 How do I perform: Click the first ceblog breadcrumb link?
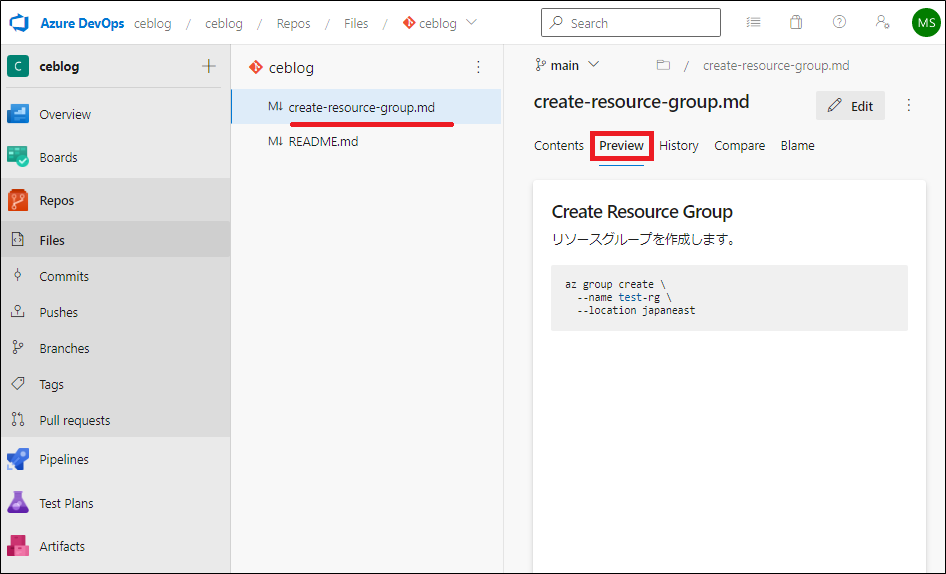point(153,24)
